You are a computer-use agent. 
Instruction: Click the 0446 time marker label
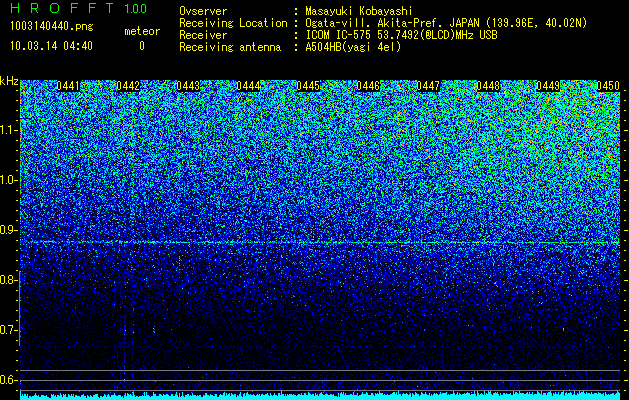(x=368, y=86)
